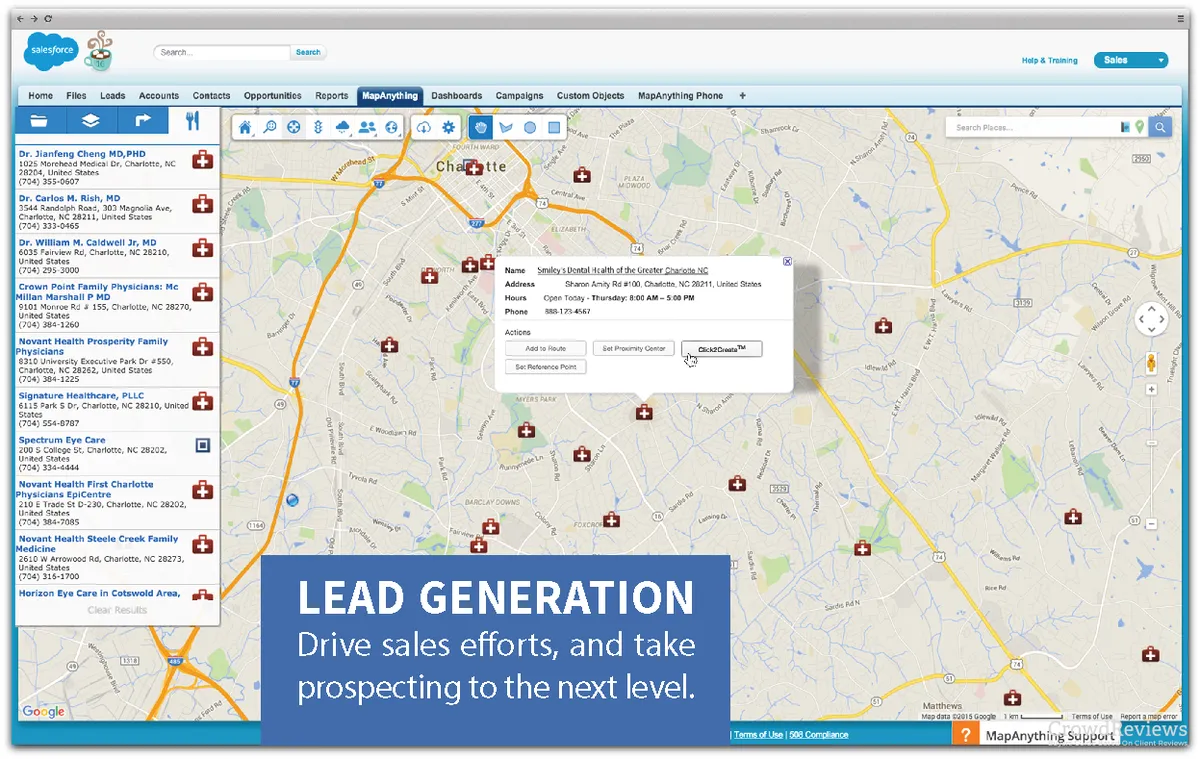Open the Campaigns tab

click(x=520, y=96)
